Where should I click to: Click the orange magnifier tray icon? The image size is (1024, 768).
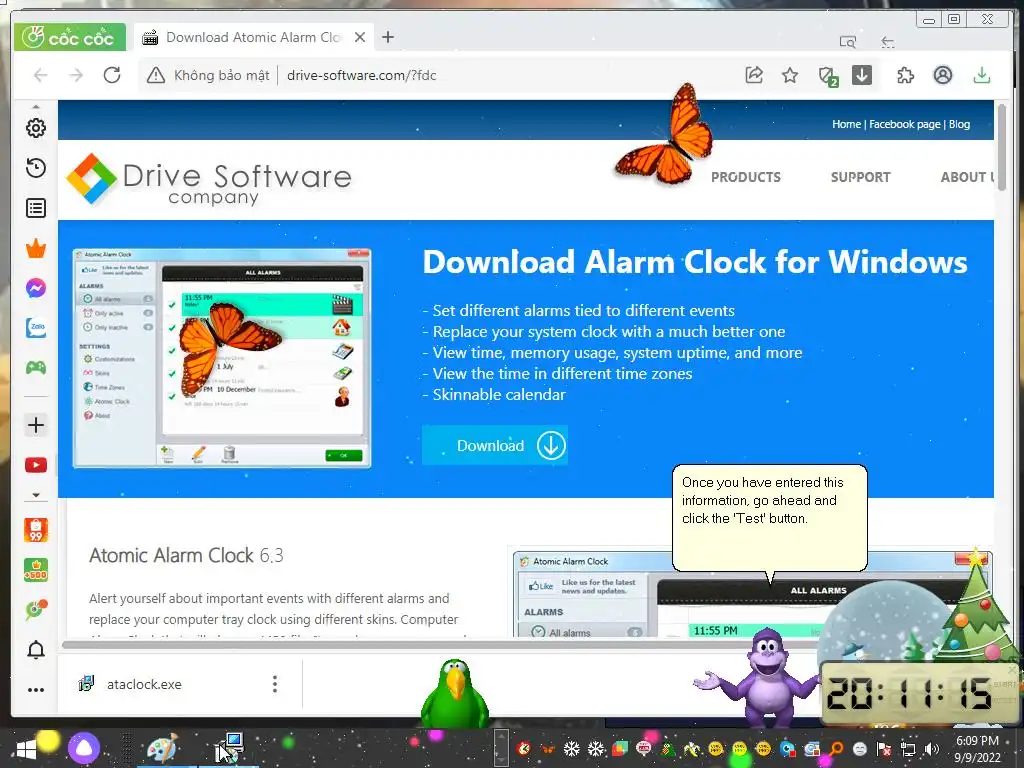(836, 749)
